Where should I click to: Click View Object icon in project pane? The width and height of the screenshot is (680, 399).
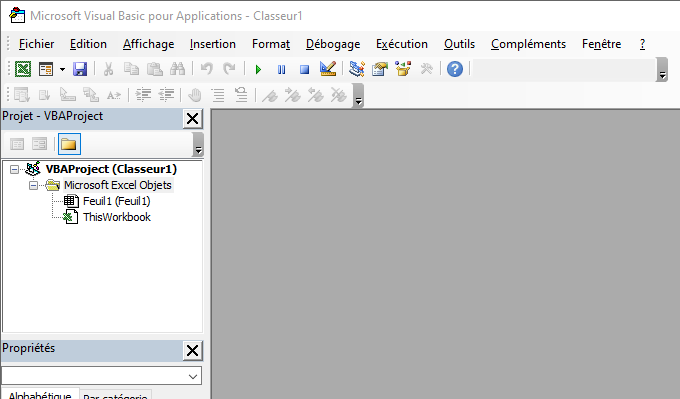[39, 144]
